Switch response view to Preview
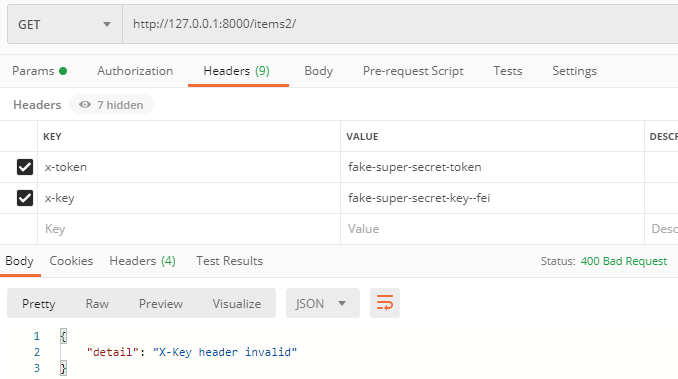The height and width of the screenshot is (379, 678). tap(160, 303)
